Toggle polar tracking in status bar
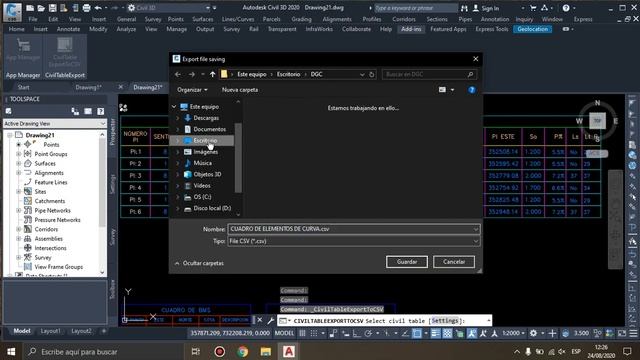The width and height of the screenshot is (640, 360). pos(368,333)
